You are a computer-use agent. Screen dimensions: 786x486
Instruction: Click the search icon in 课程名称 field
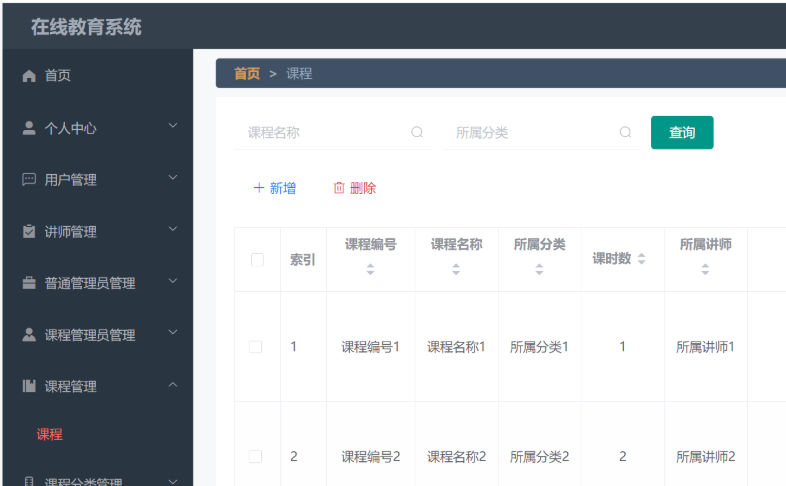(417, 132)
